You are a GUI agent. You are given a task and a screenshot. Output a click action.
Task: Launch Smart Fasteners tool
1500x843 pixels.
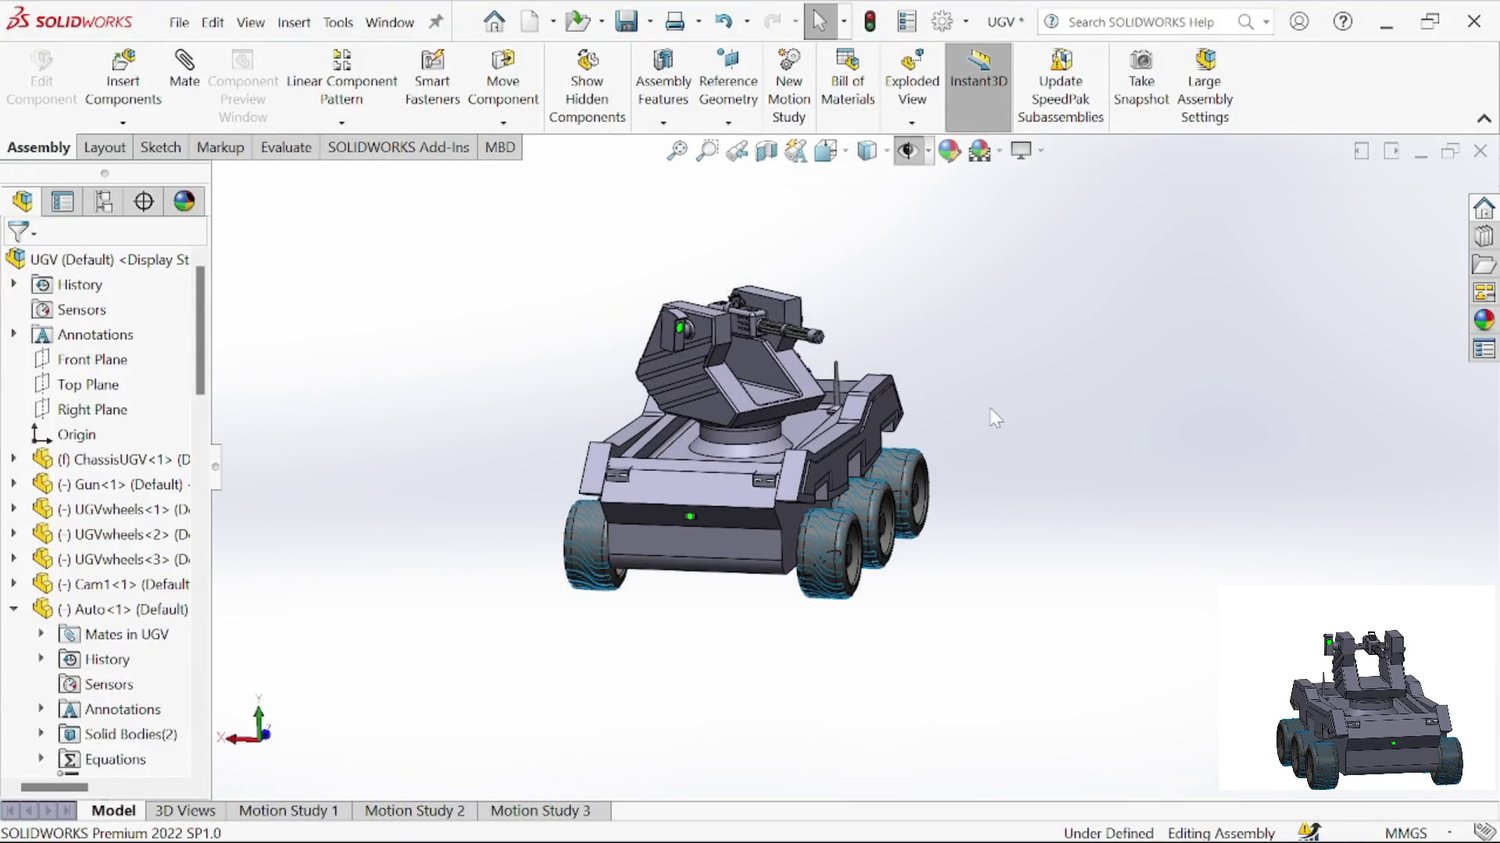point(432,78)
